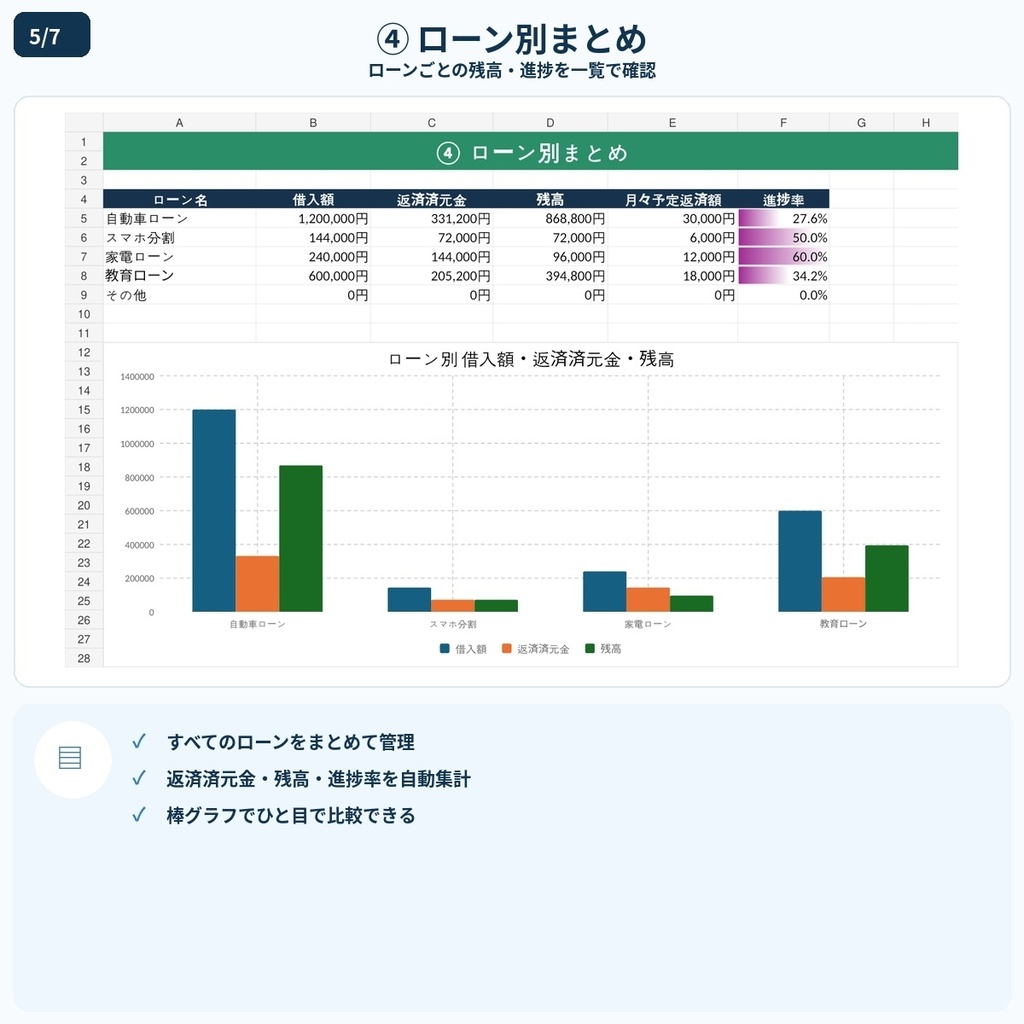Click the 240,000円 cell
Image resolution: width=1024 pixels, height=1024 pixels.
coord(313,257)
